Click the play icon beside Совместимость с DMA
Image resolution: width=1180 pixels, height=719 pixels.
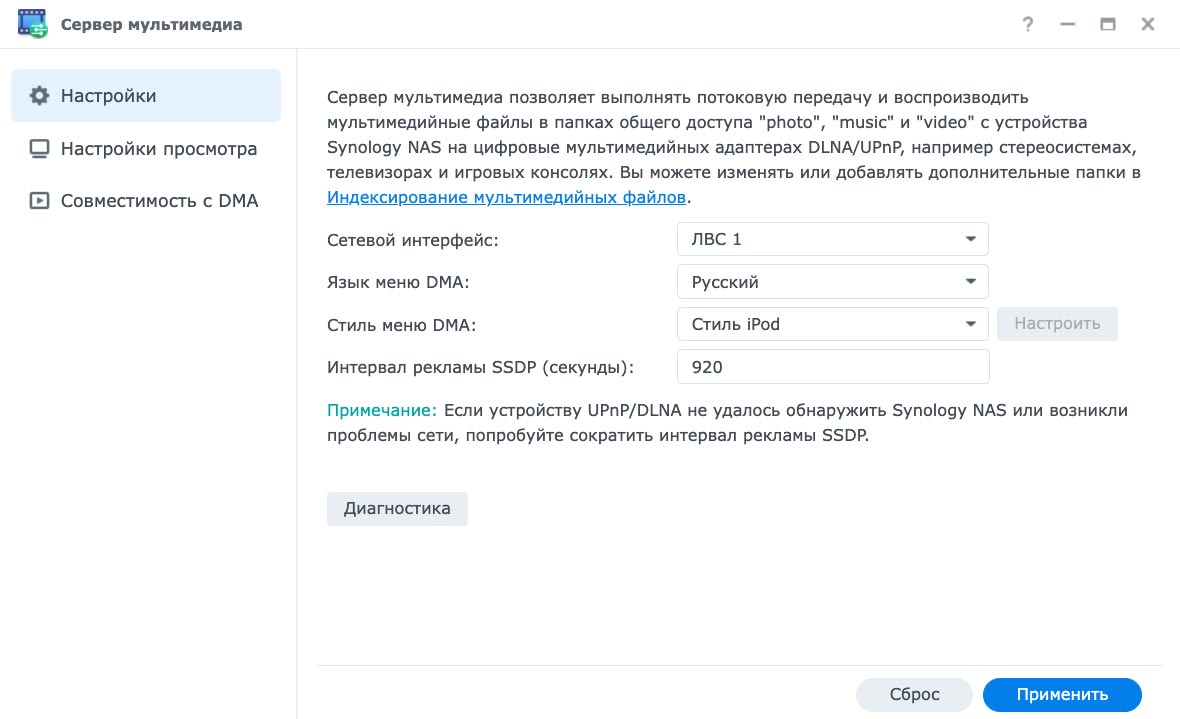(x=39, y=200)
